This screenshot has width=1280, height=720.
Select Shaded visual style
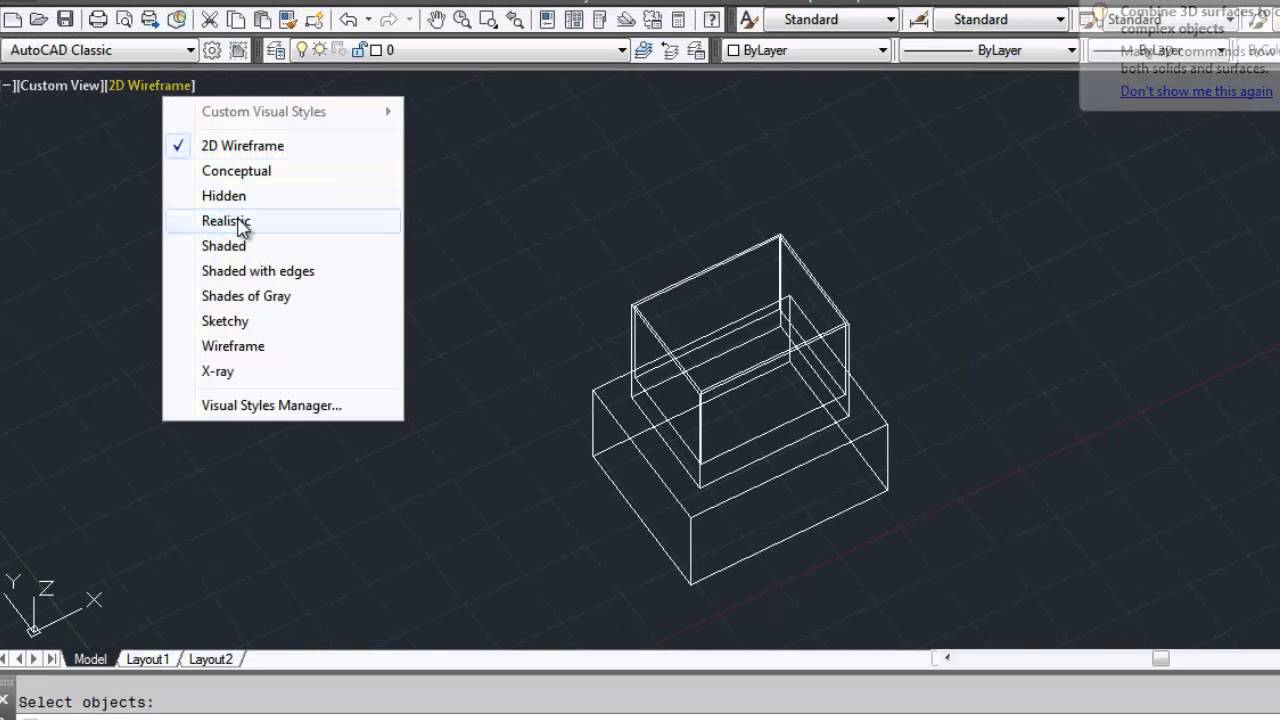283,246
